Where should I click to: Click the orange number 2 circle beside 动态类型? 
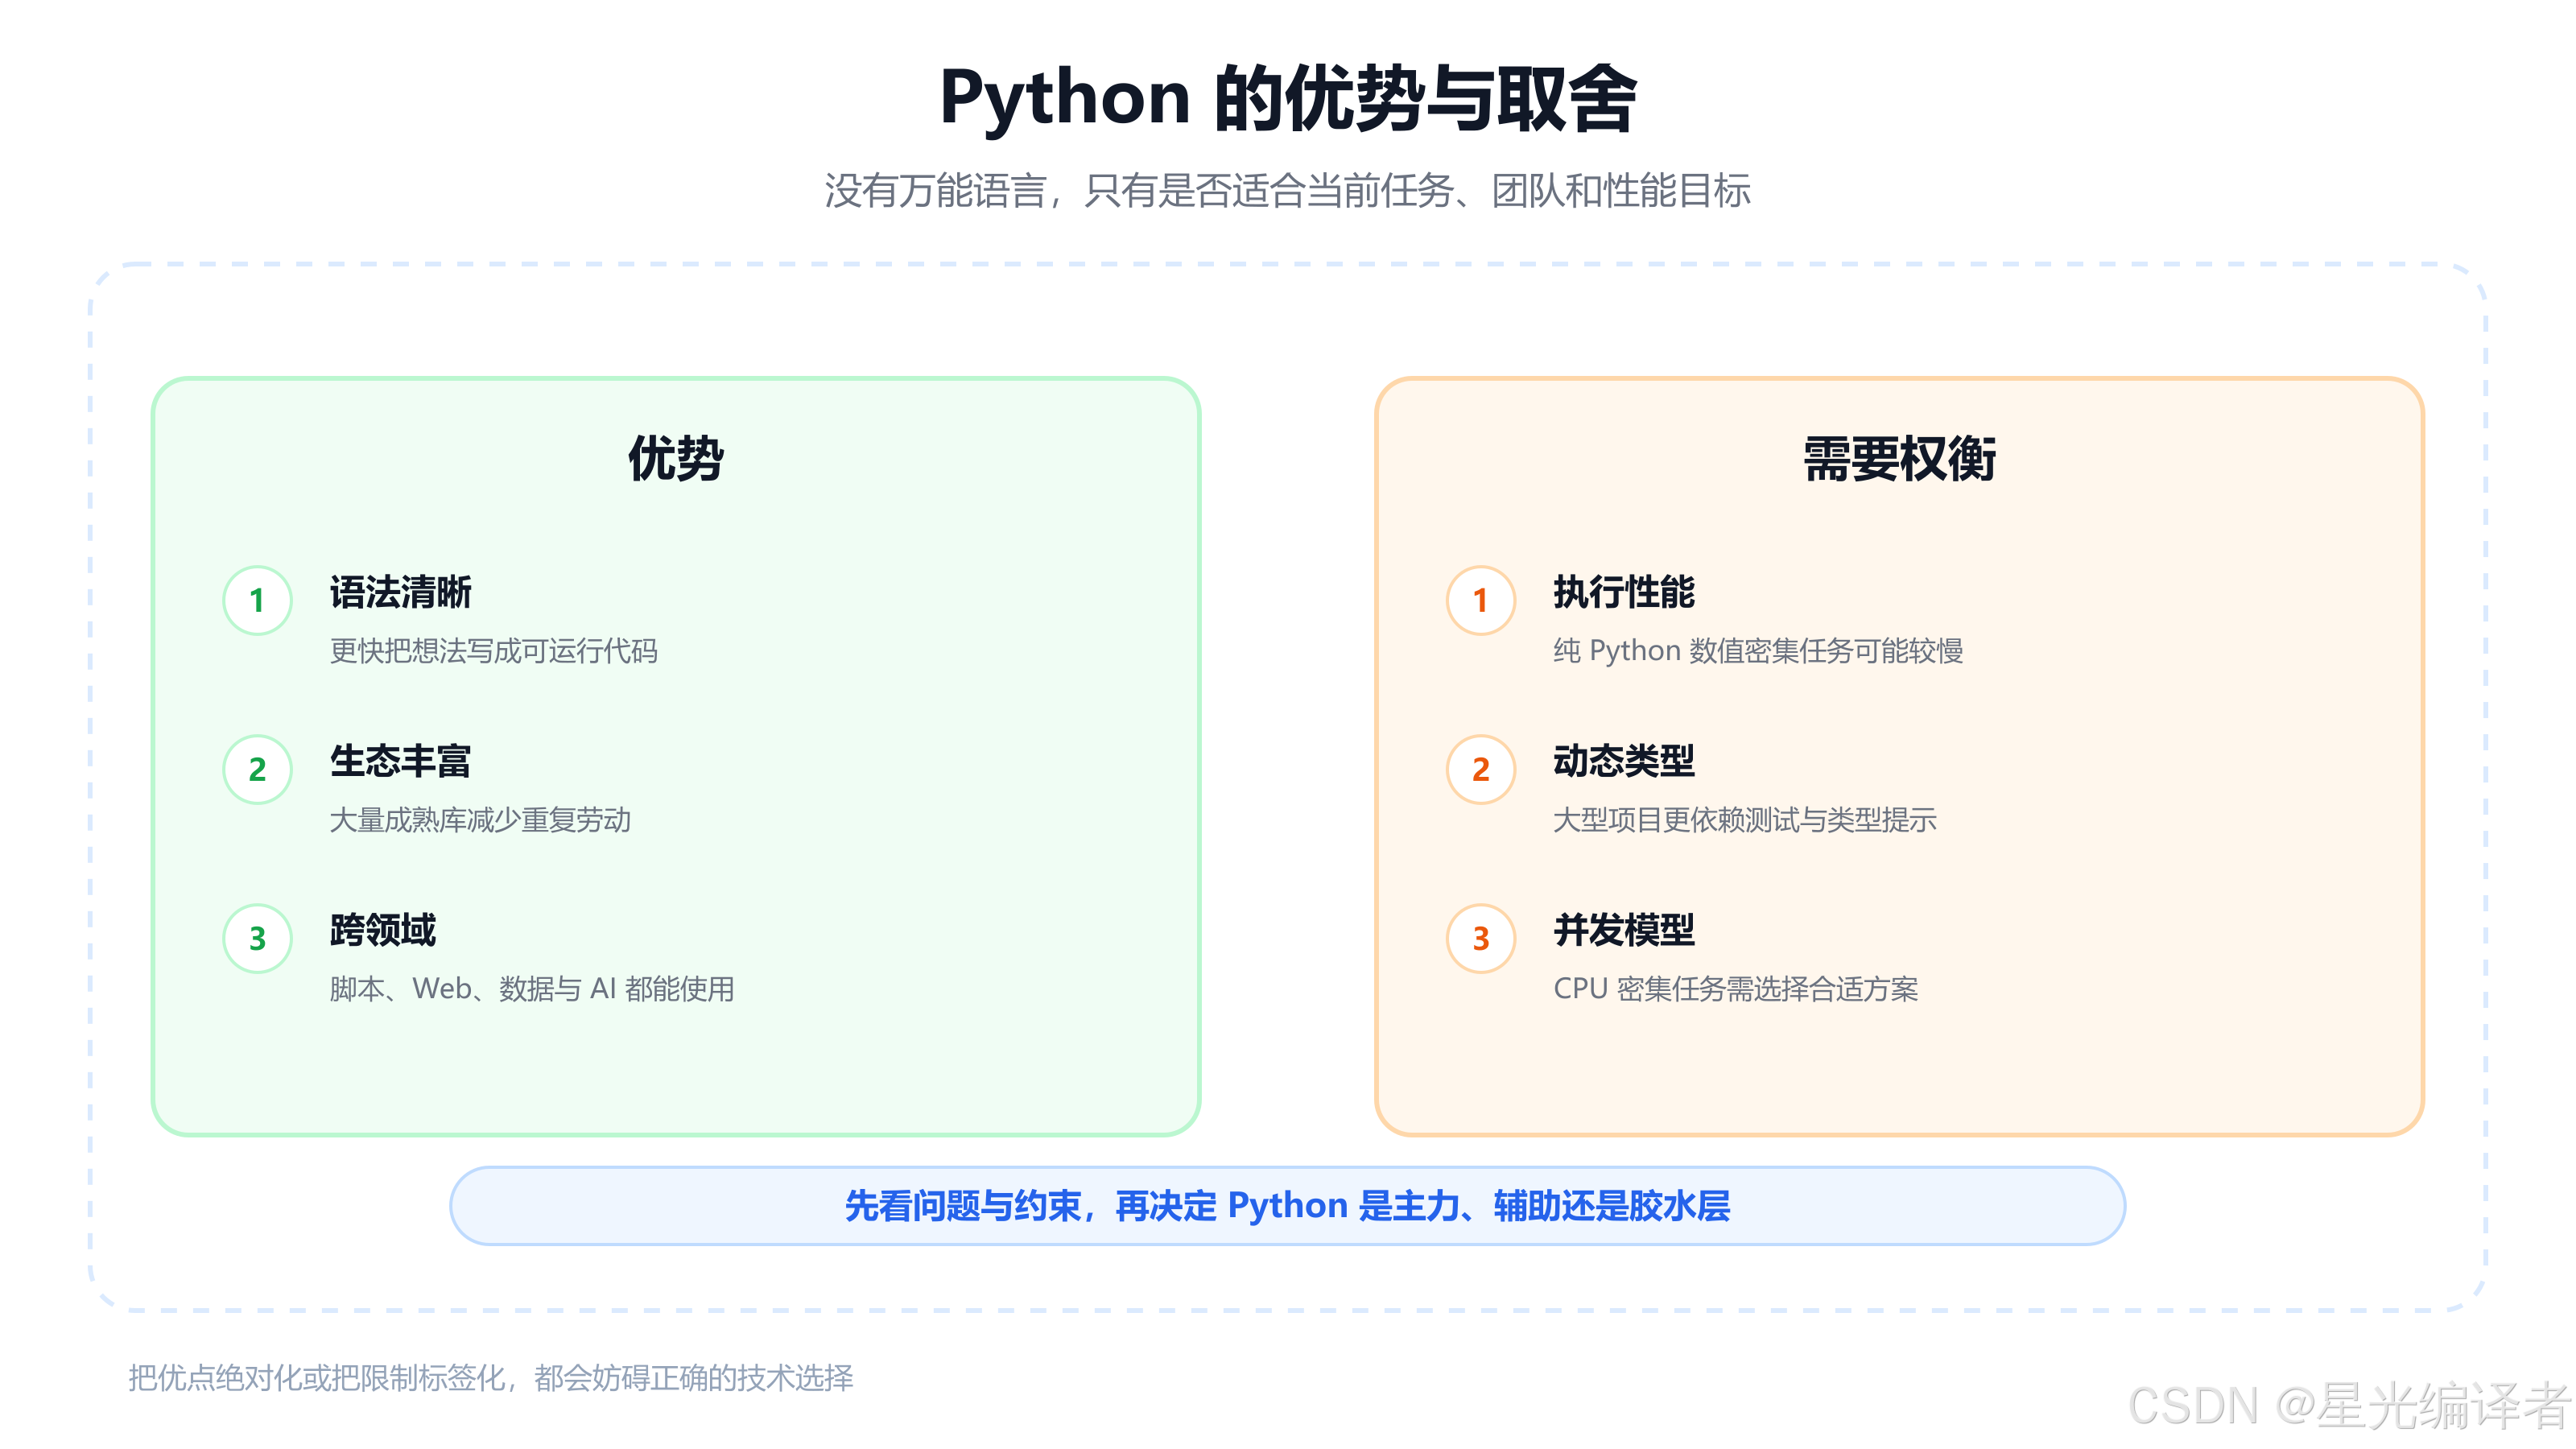(1481, 769)
